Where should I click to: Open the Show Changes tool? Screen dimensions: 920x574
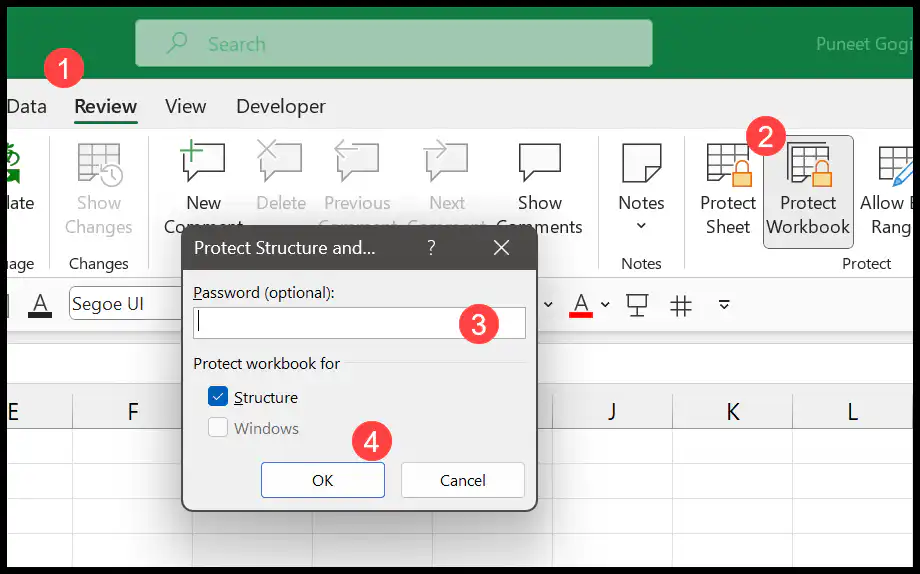99,188
